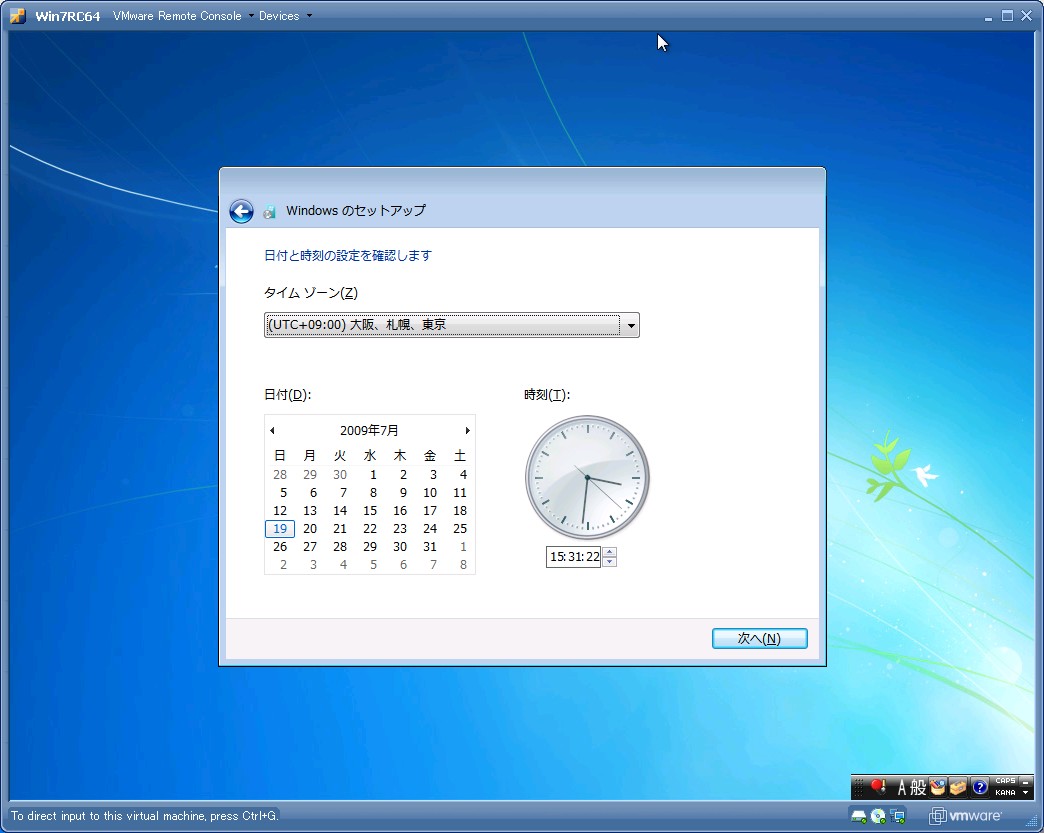Click the vmware logo in status bar
The height and width of the screenshot is (833, 1044).
(965, 816)
